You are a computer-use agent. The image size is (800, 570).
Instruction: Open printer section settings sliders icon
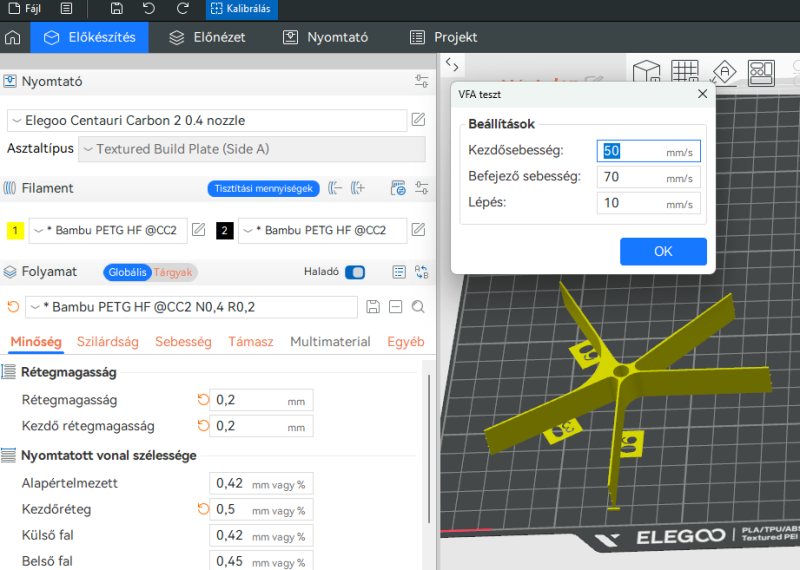pos(421,81)
